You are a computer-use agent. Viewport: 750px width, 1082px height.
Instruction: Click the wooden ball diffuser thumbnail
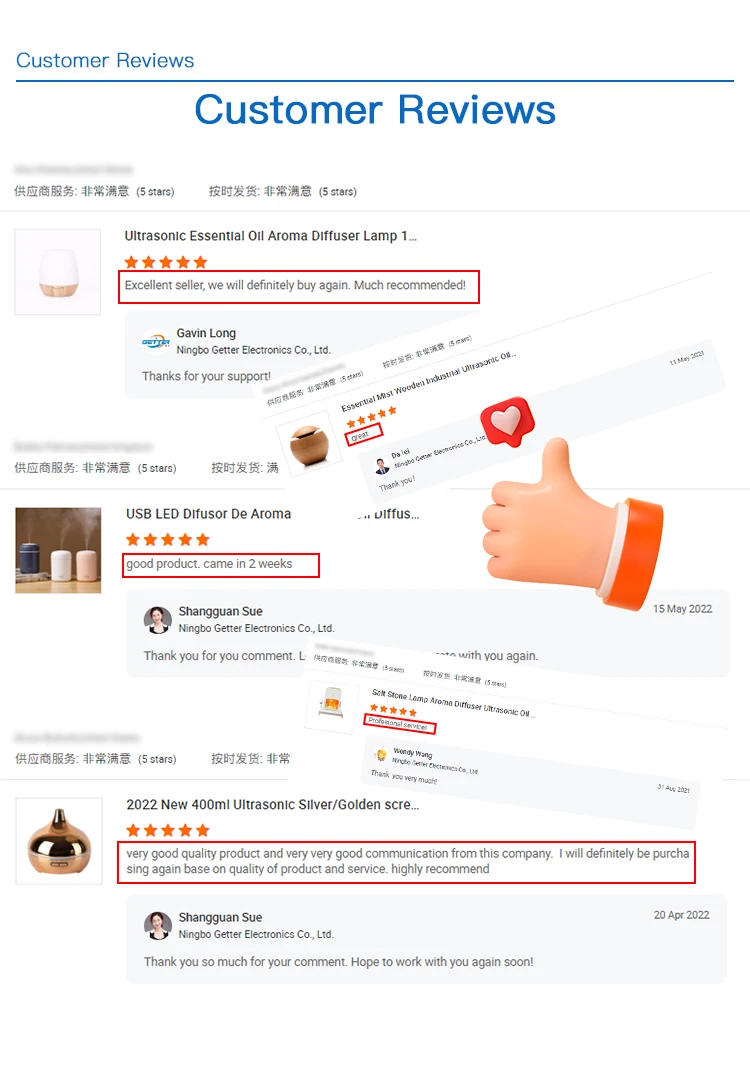coord(310,444)
